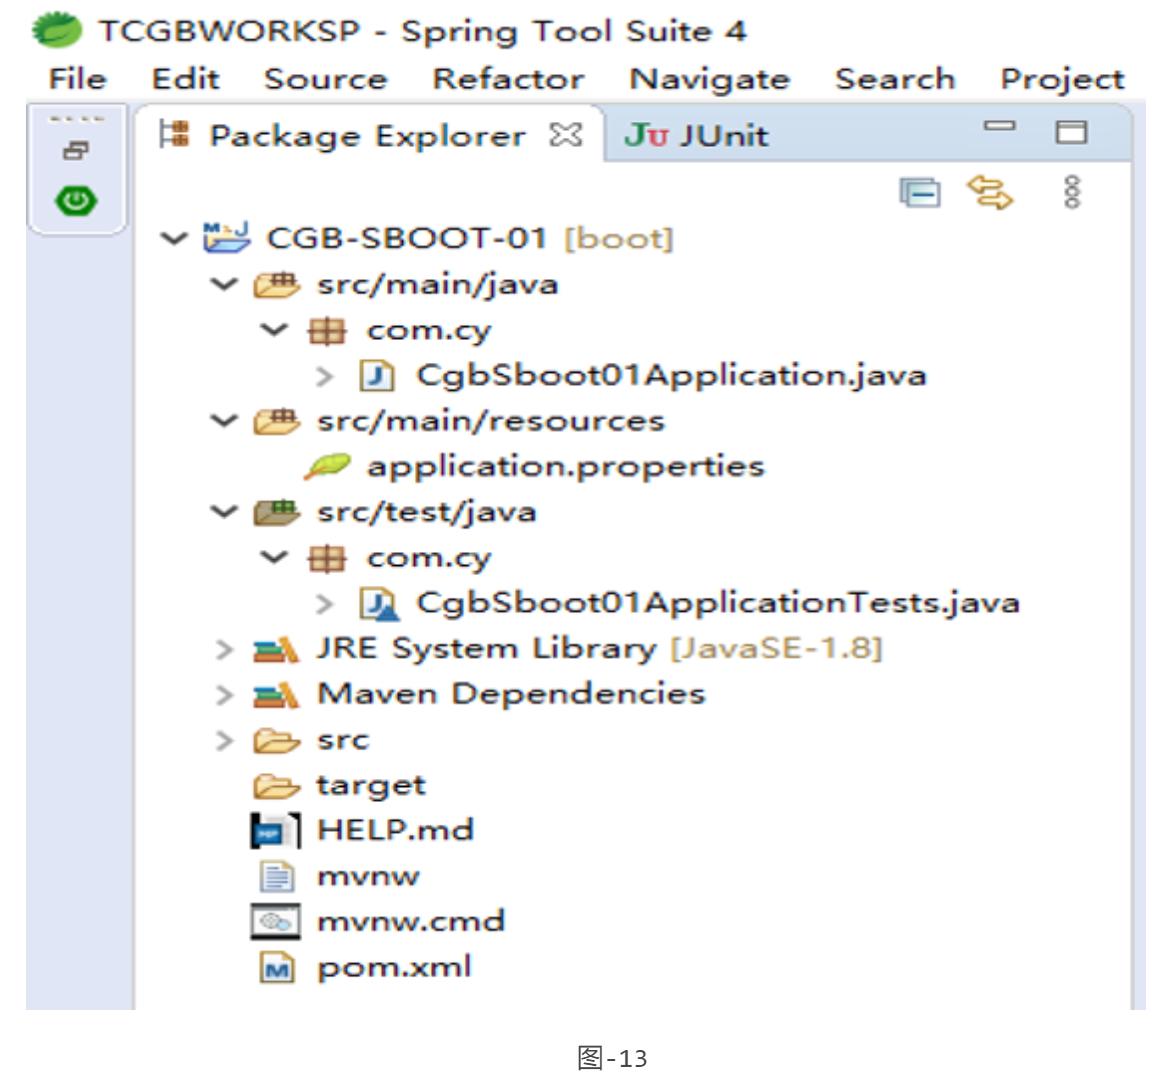Select the HELP.md file name
This screenshot has width=1164, height=1082.
point(396,830)
